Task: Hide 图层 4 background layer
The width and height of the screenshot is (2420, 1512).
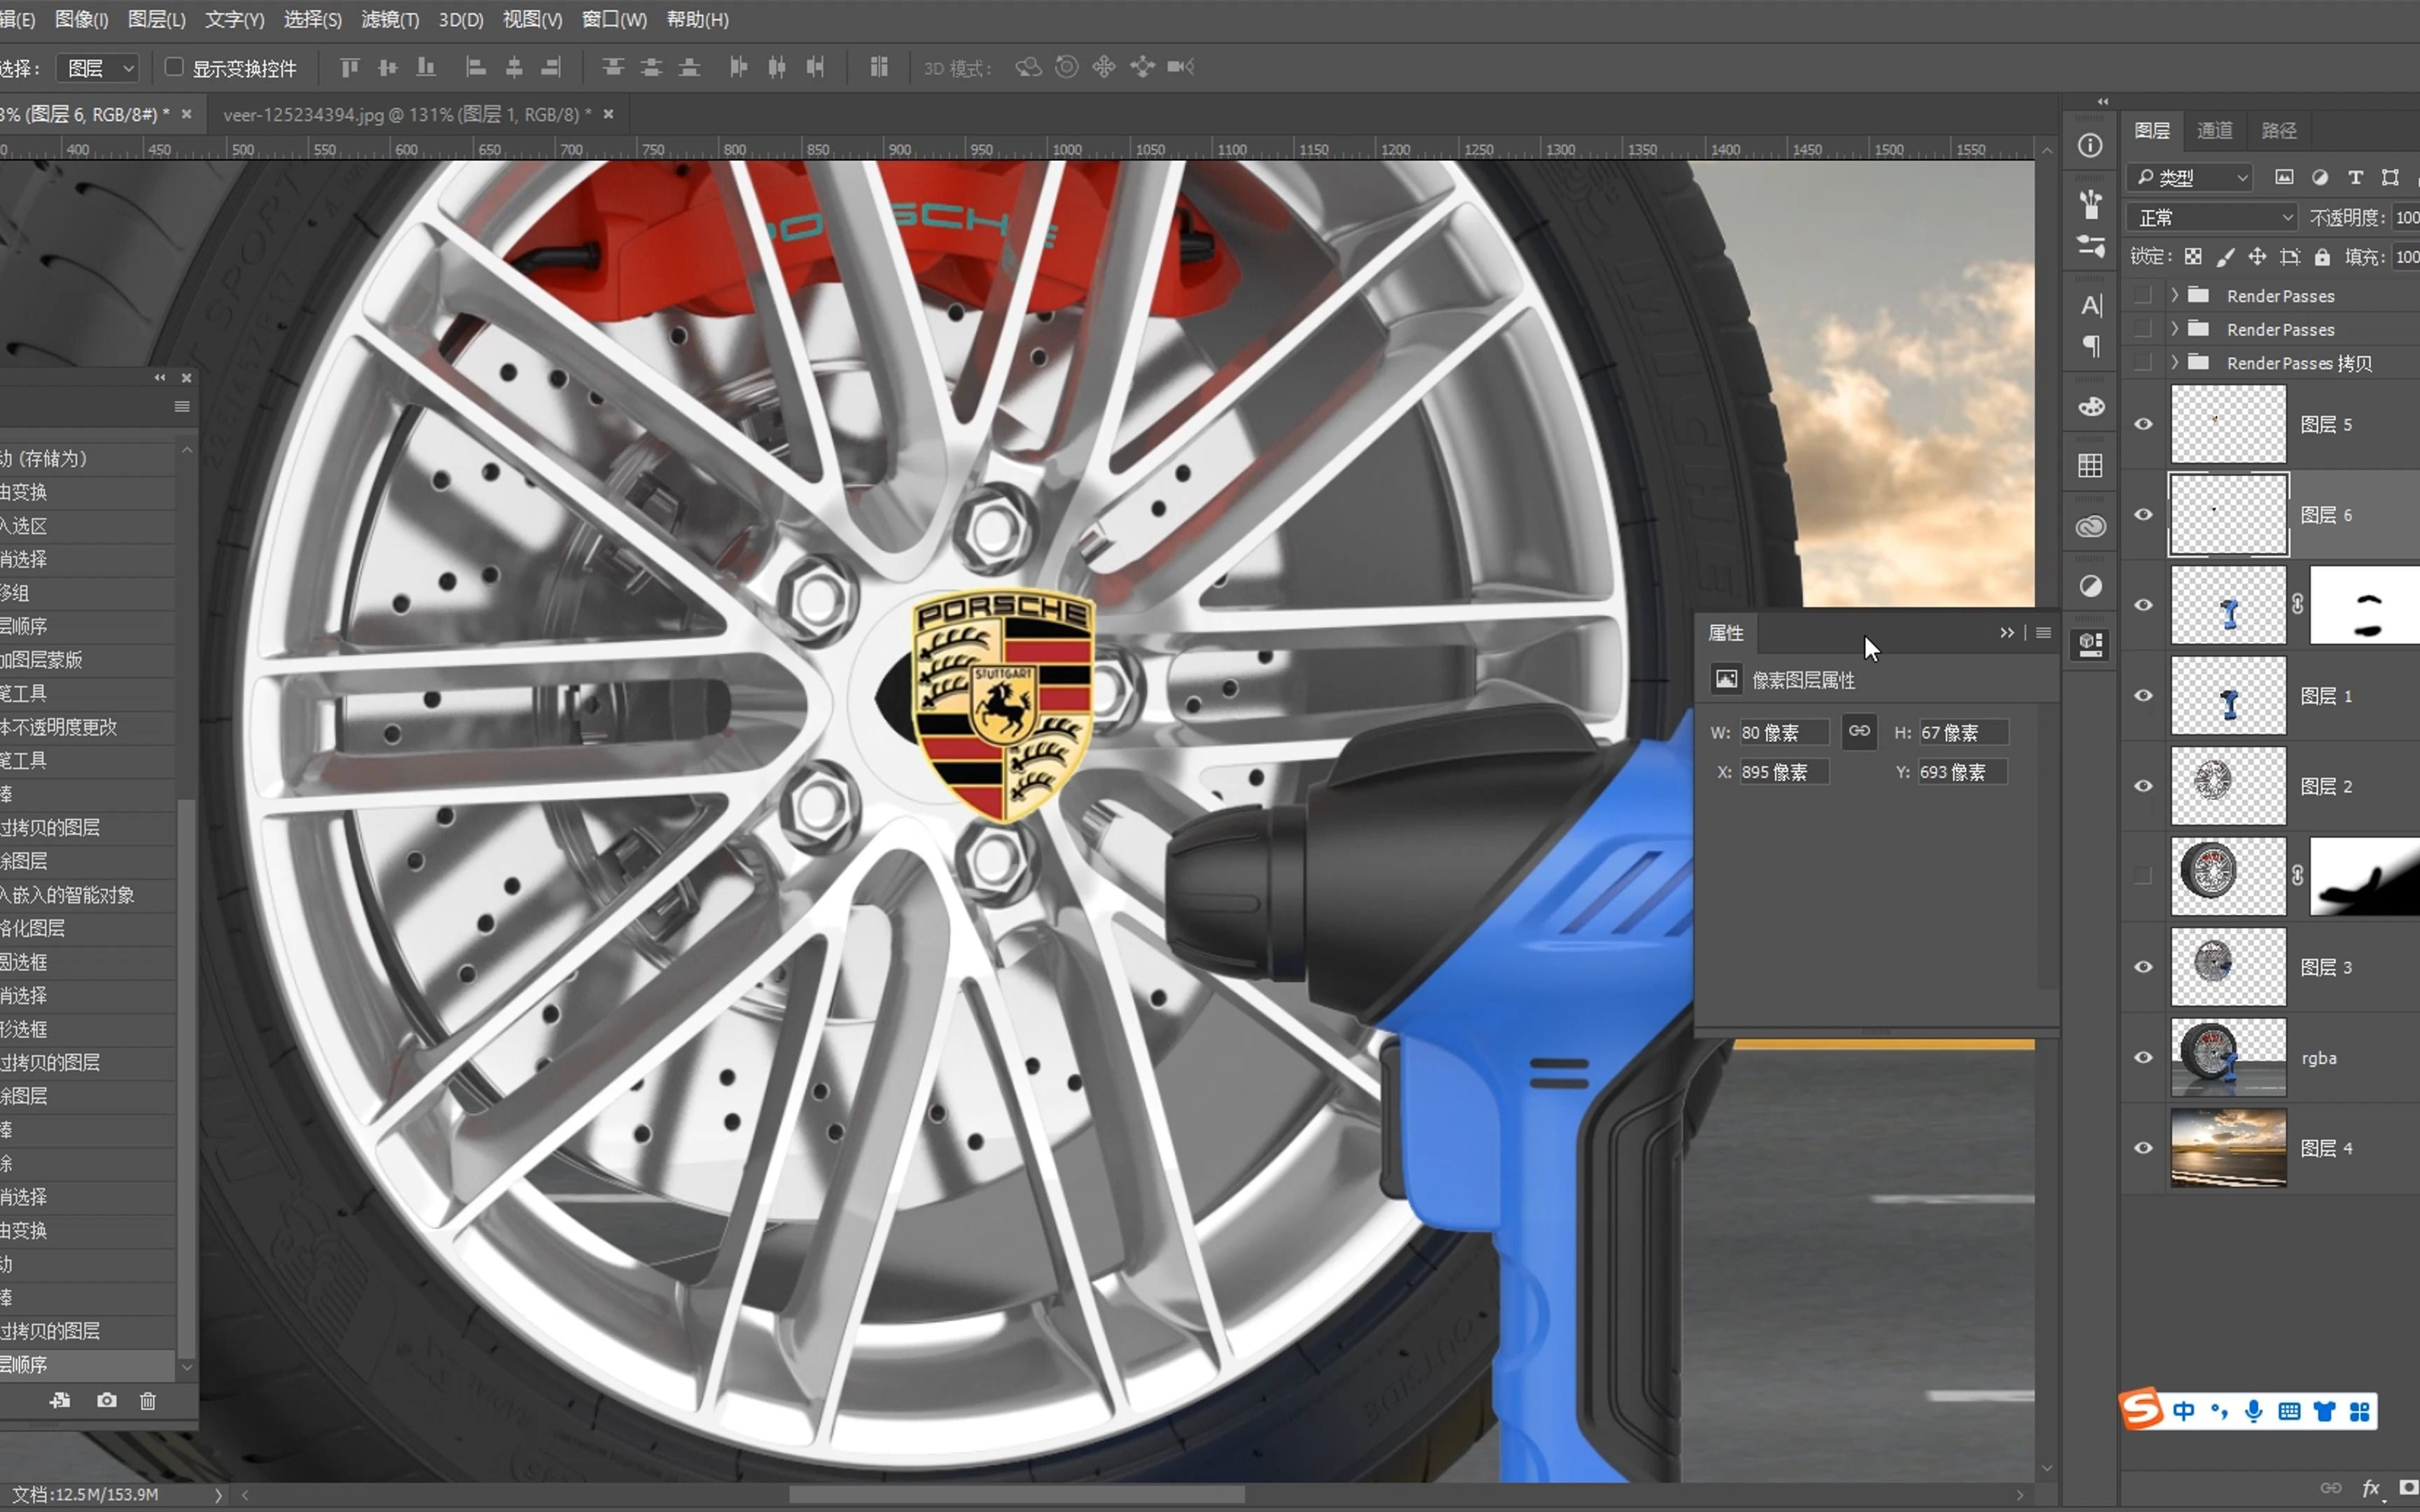Action: (2143, 1147)
